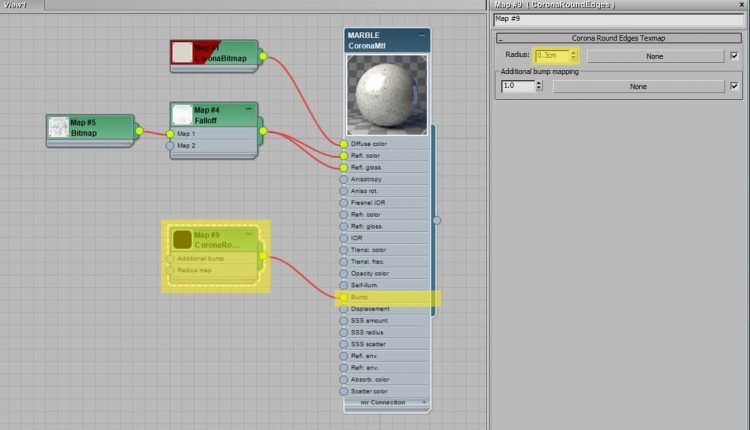
Task: Select the Map #5 Bitmap node thumbnail
Action: 58,128
